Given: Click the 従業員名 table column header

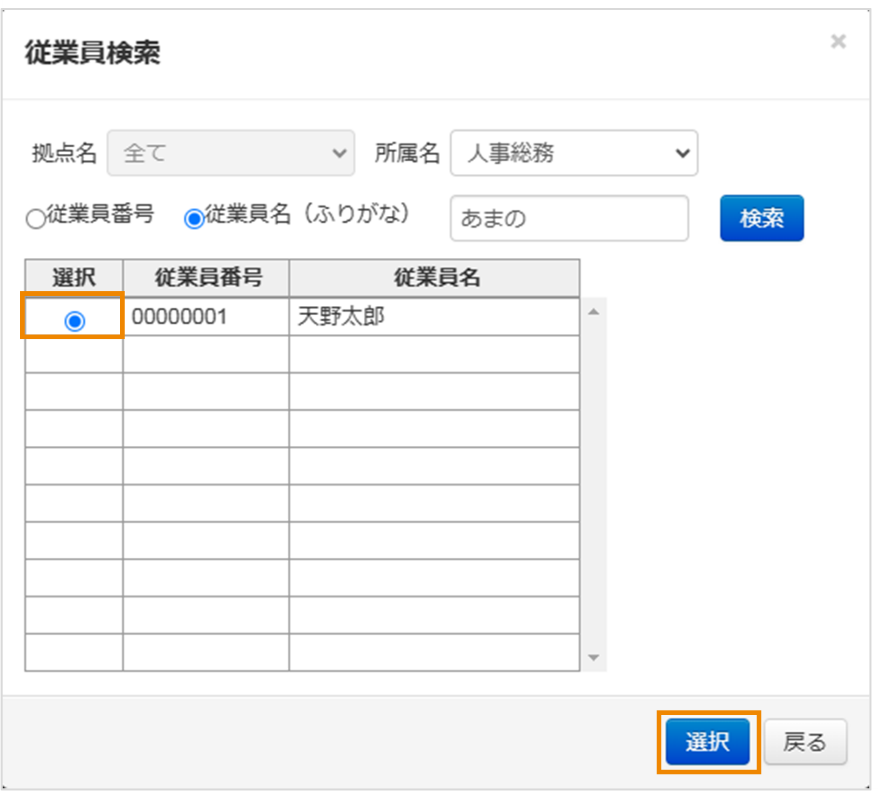Looking at the screenshot, I should coord(433,277).
